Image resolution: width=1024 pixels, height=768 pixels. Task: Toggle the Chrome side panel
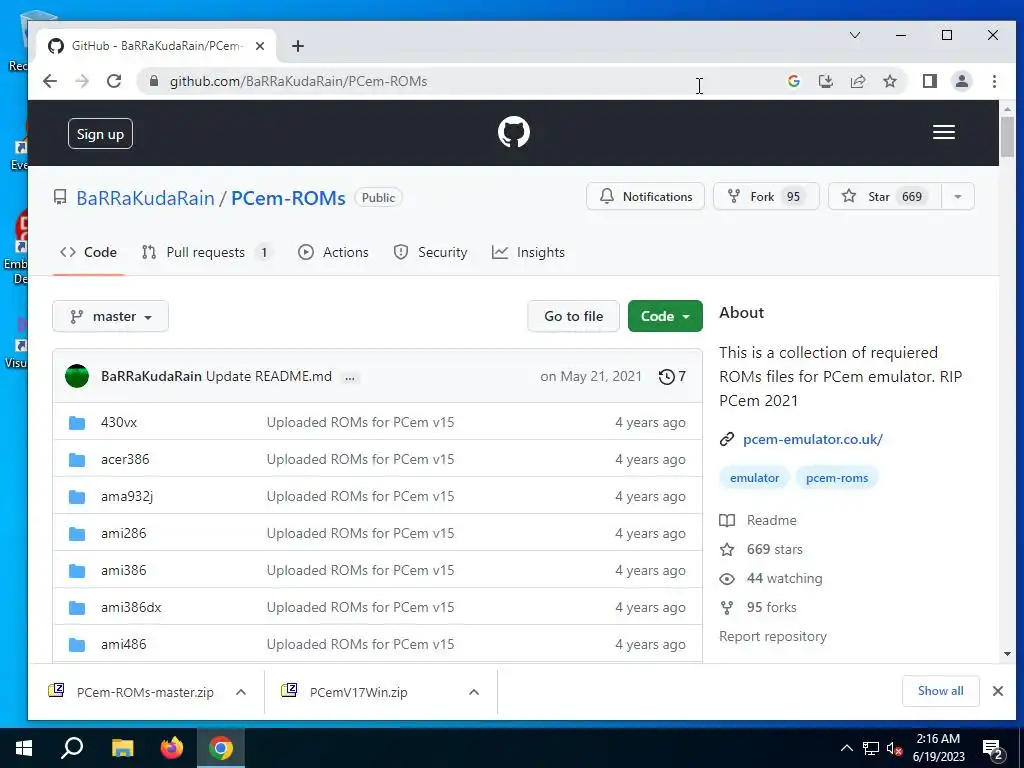click(929, 81)
